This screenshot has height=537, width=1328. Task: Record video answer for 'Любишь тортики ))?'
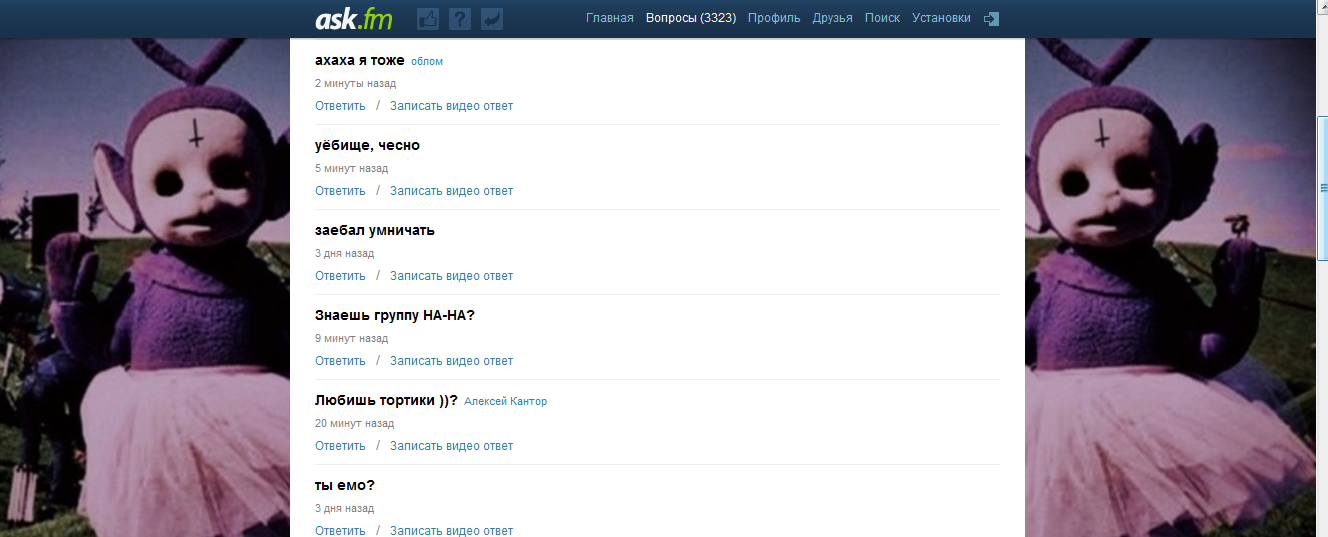pos(451,446)
